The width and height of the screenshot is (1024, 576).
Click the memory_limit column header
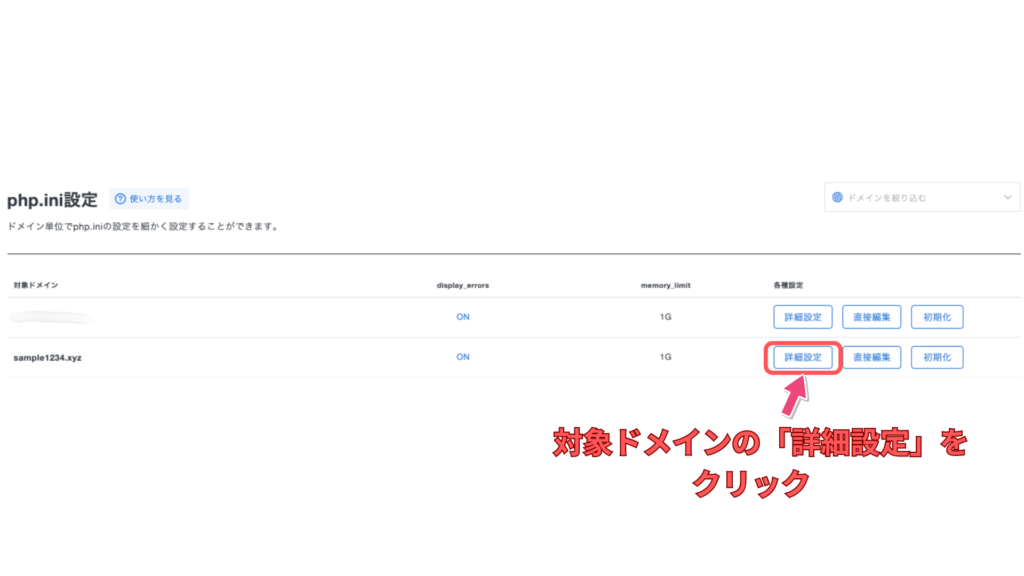pos(665,285)
